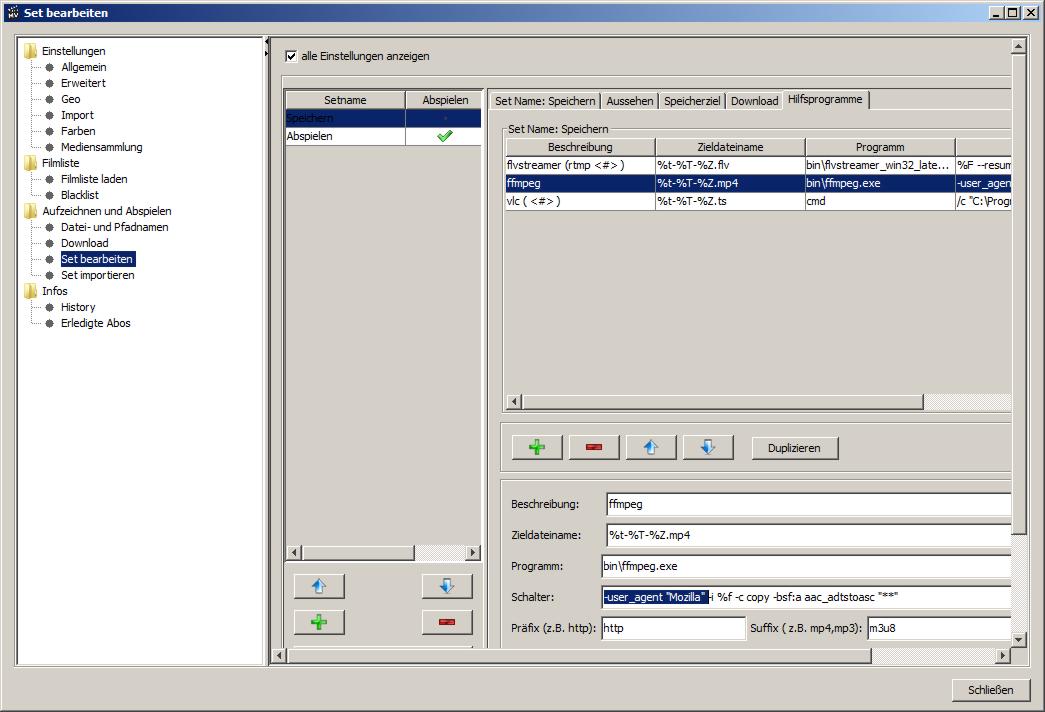Click the green plus button to add a program
Screen dimensions: 1045x712
tap(537, 447)
